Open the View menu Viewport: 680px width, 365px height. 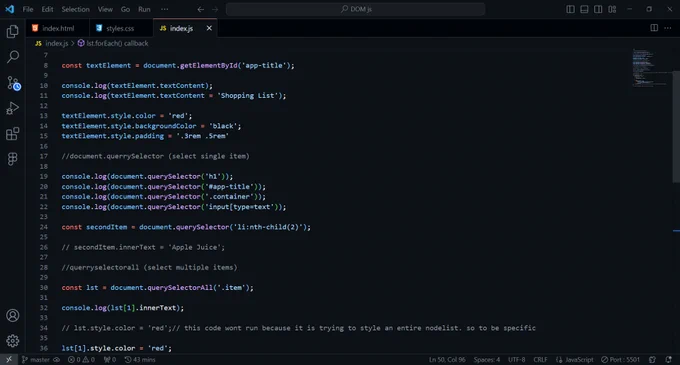pos(105,9)
